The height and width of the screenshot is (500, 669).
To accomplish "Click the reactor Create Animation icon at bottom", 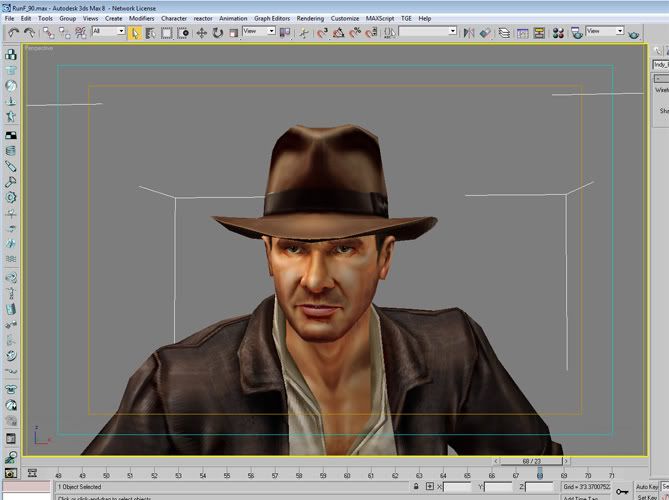I will [11, 473].
